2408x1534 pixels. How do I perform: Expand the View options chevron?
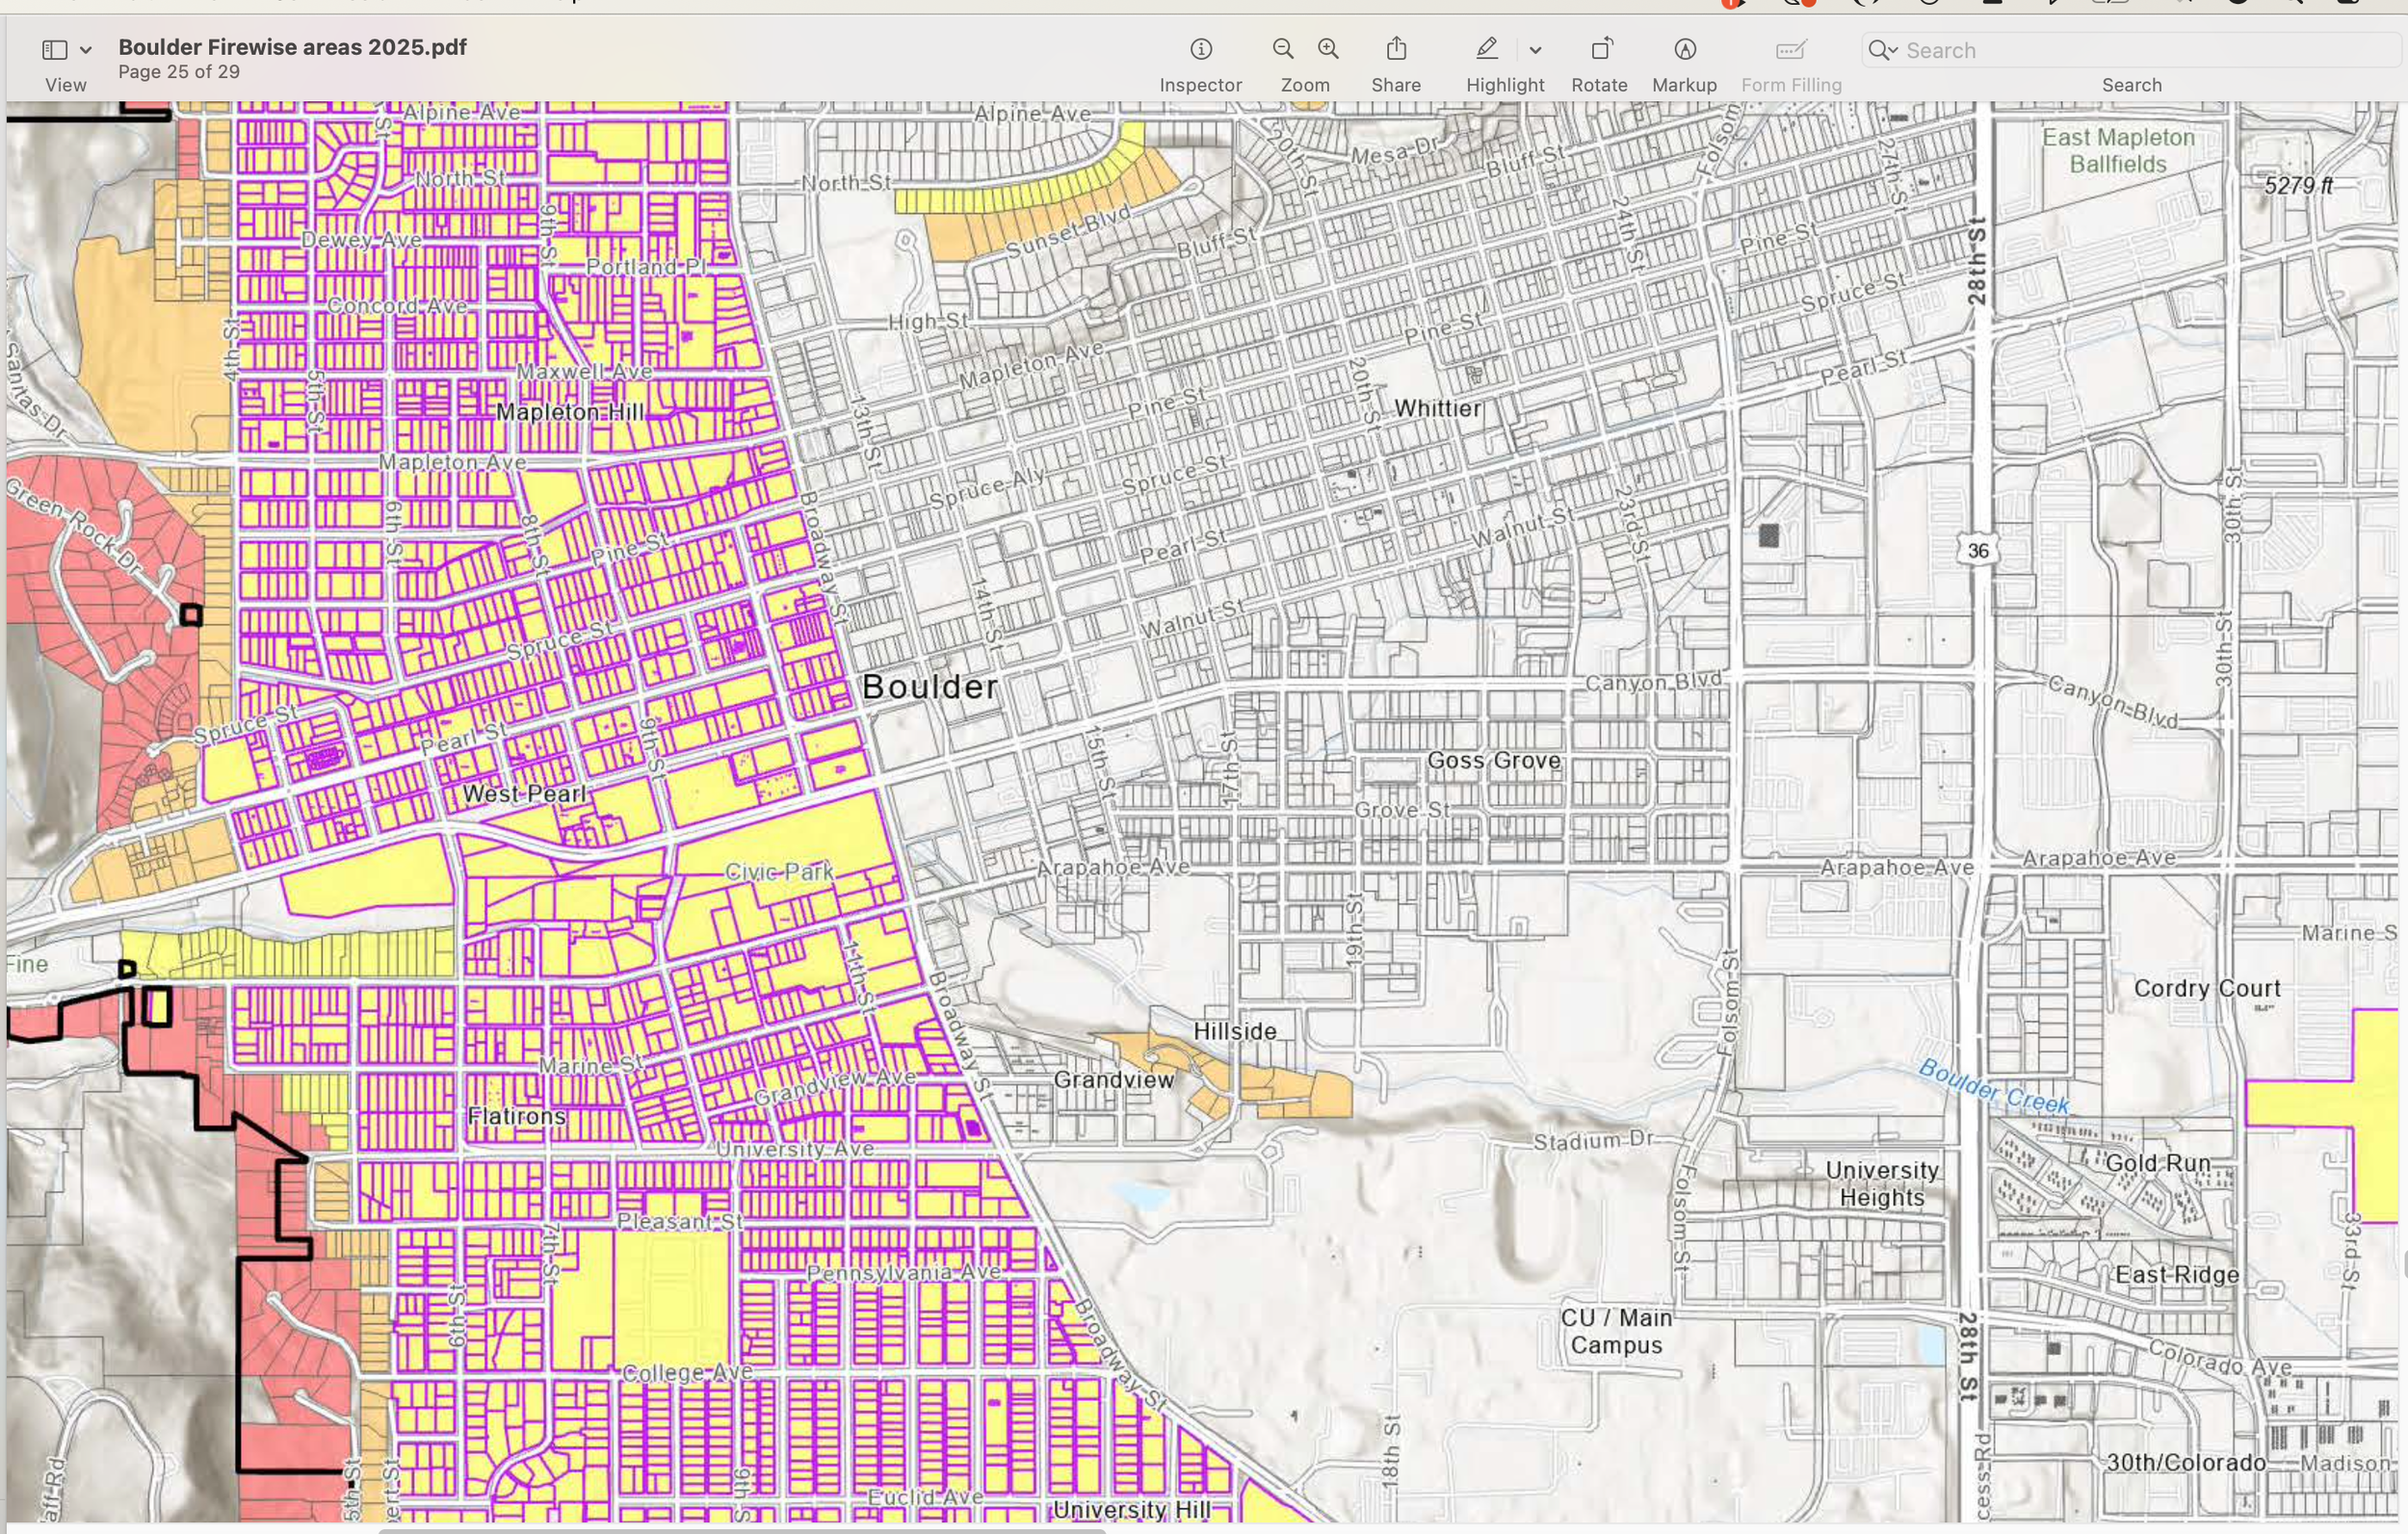click(x=86, y=50)
